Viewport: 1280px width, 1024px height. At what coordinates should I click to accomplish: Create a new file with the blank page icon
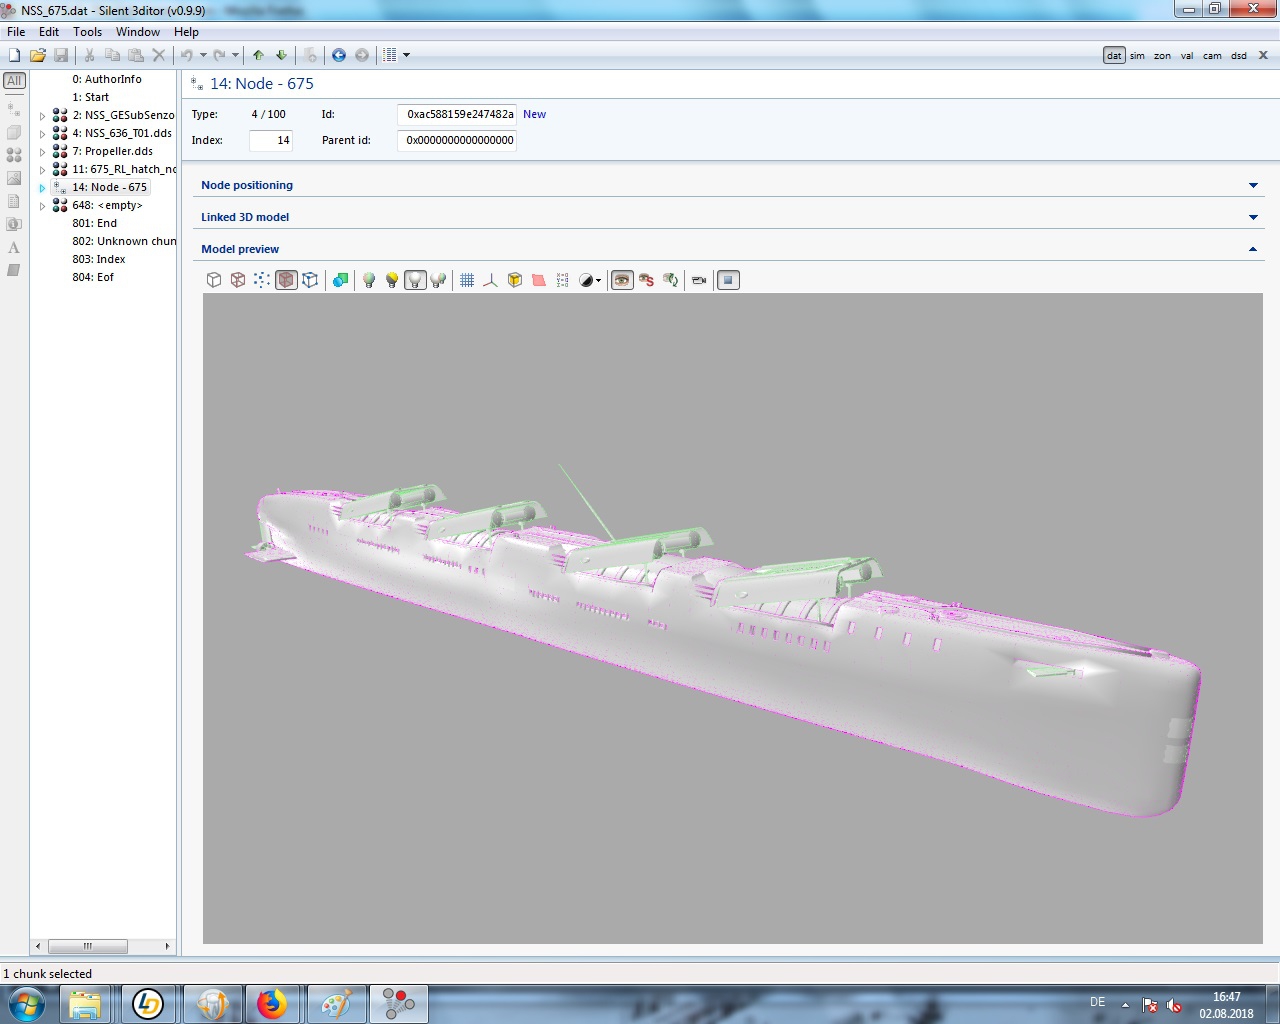click(14, 55)
